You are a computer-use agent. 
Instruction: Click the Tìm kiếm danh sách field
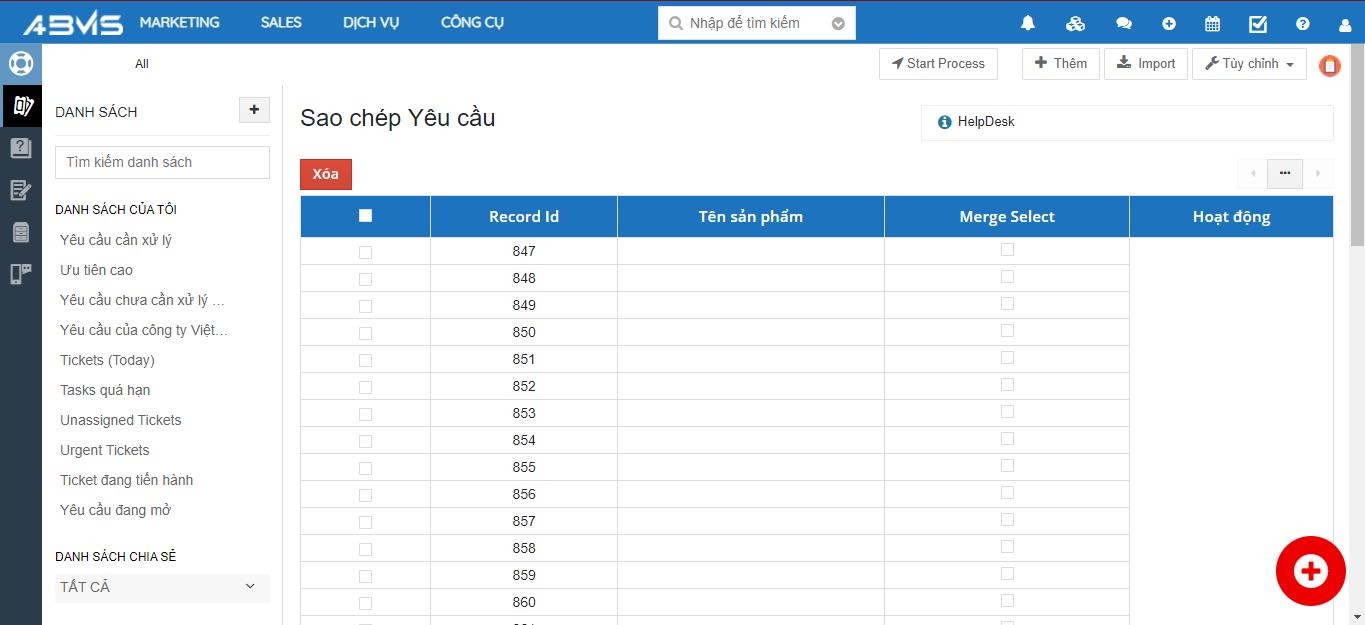[162, 162]
